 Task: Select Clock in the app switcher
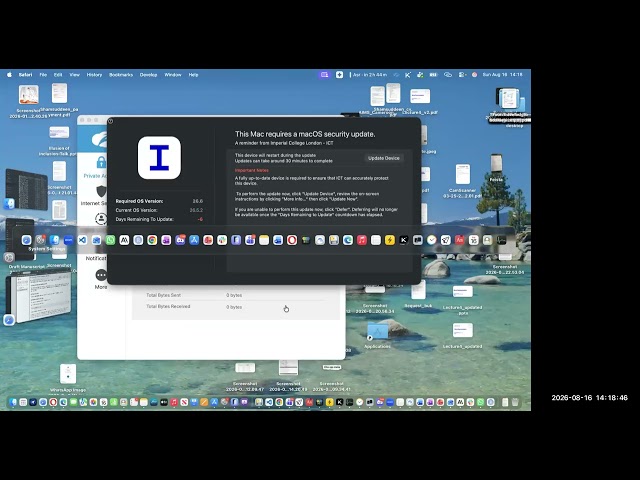431,240
